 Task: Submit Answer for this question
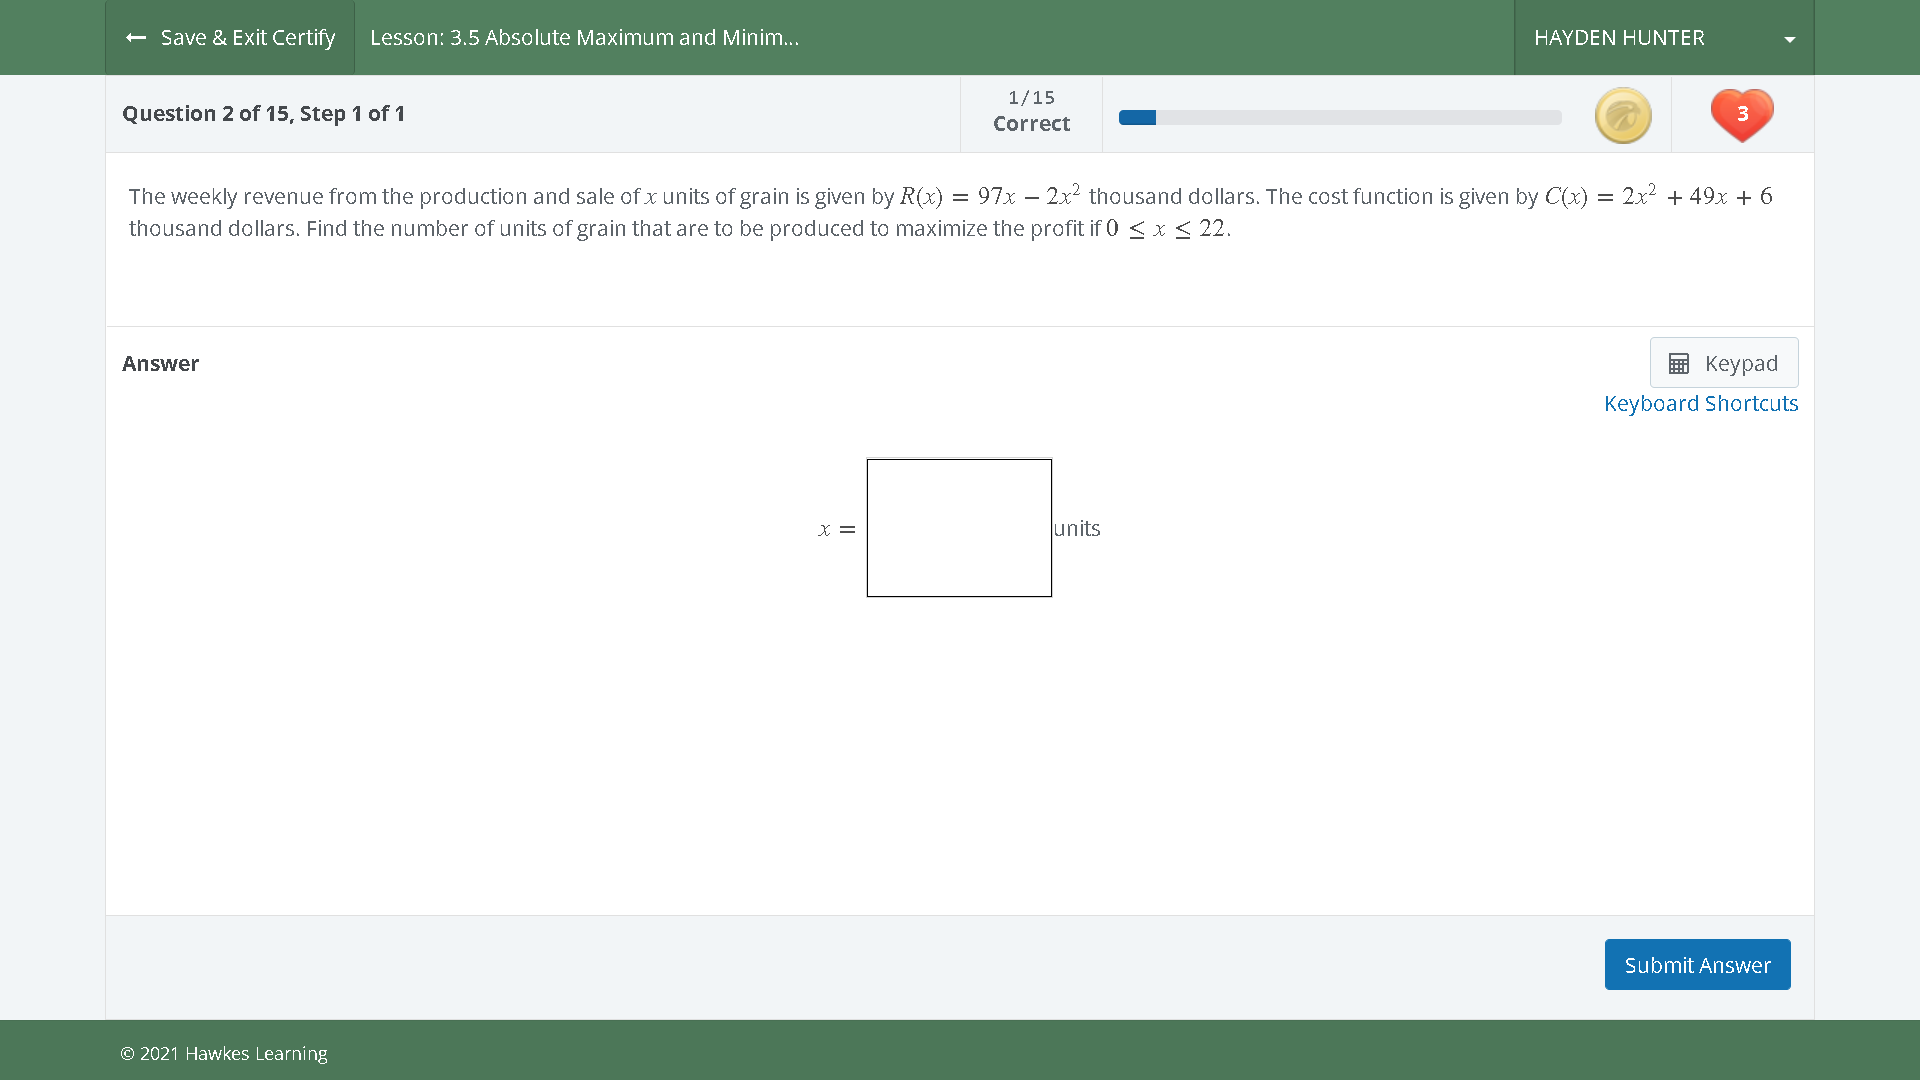pyautogui.click(x=1697, y=964)
